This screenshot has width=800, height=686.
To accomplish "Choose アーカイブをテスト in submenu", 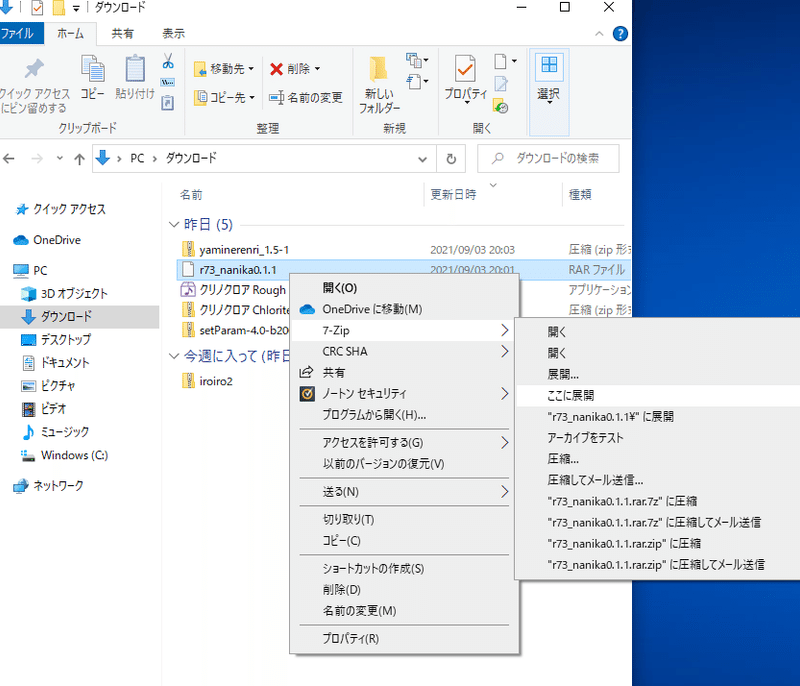I will click(x=658, y=438).
